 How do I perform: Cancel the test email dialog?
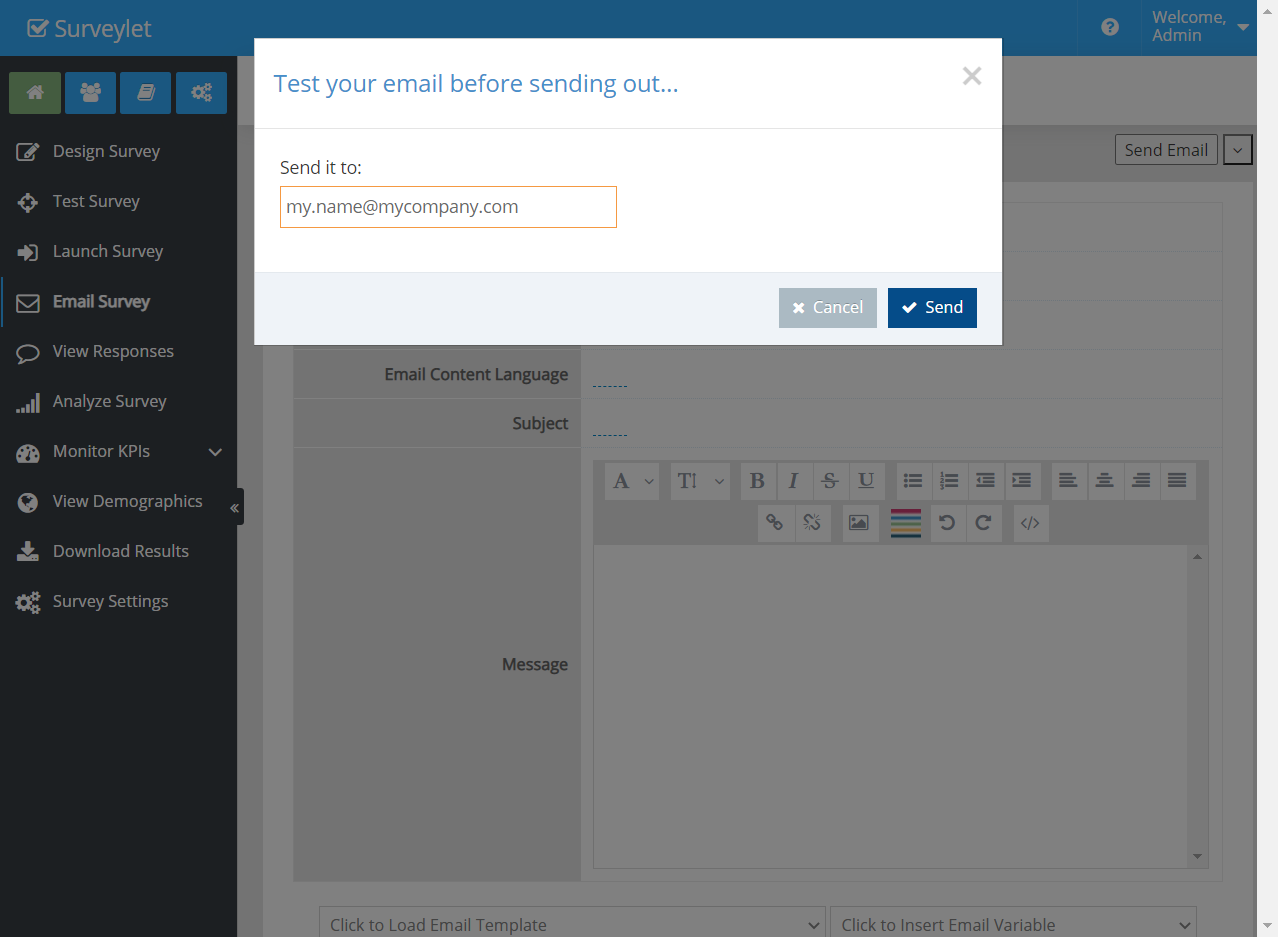(x=827, y=308)
